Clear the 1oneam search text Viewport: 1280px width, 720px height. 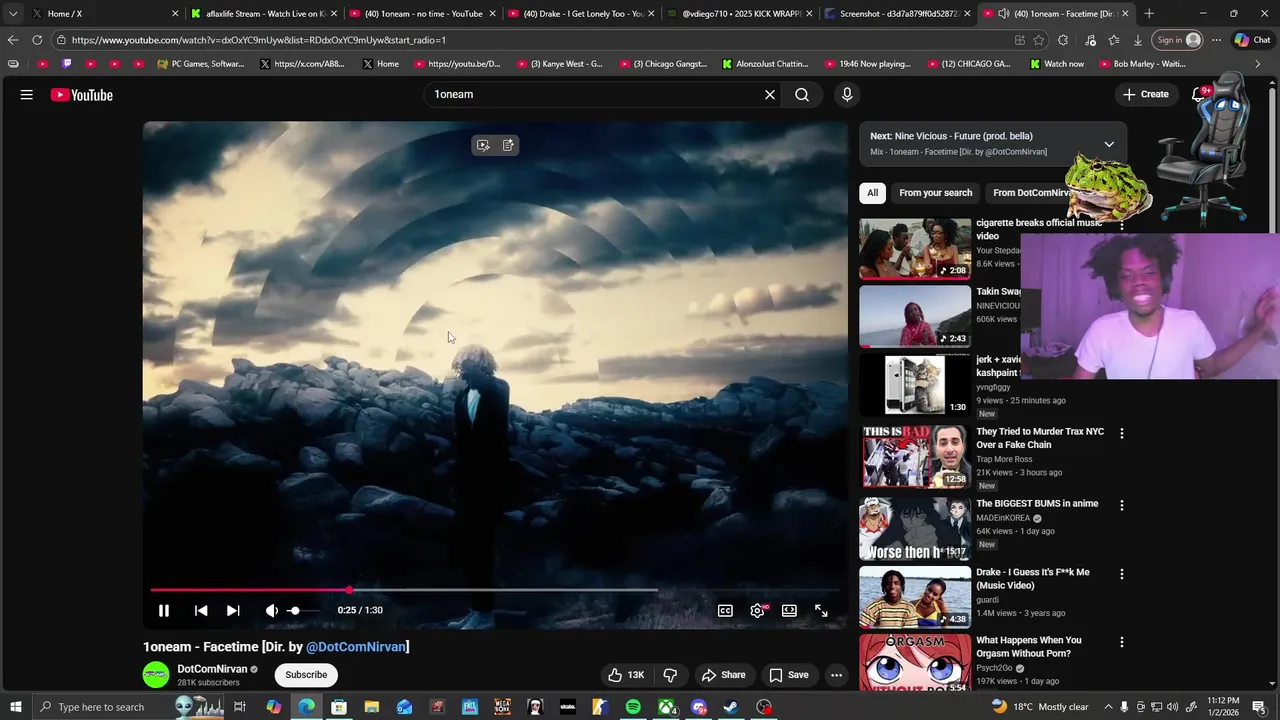point(770,95)
